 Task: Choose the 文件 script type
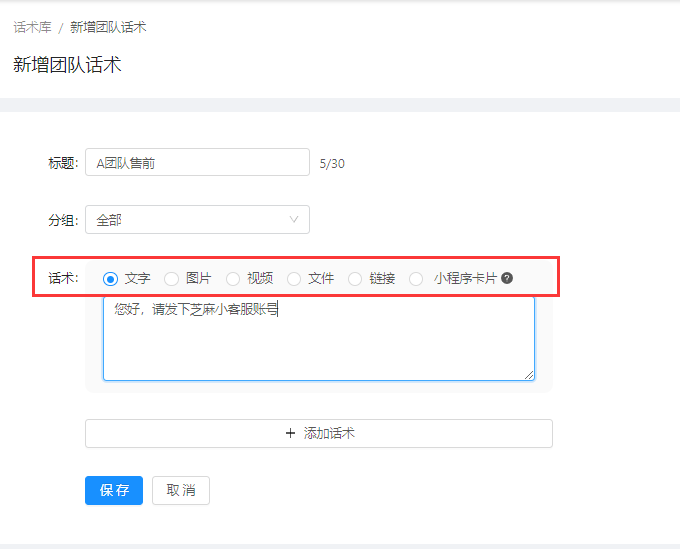(x=294, y=279)
